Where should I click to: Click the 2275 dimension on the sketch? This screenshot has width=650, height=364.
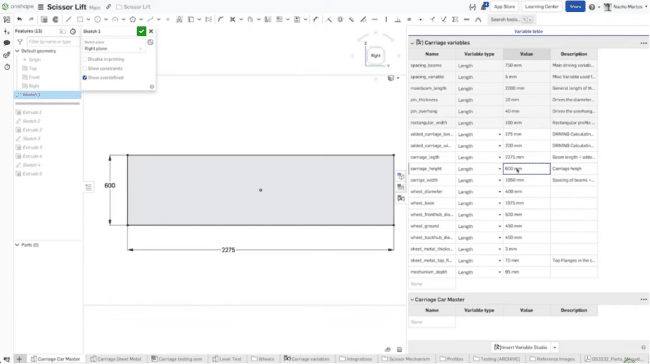(x=228, y=250)
